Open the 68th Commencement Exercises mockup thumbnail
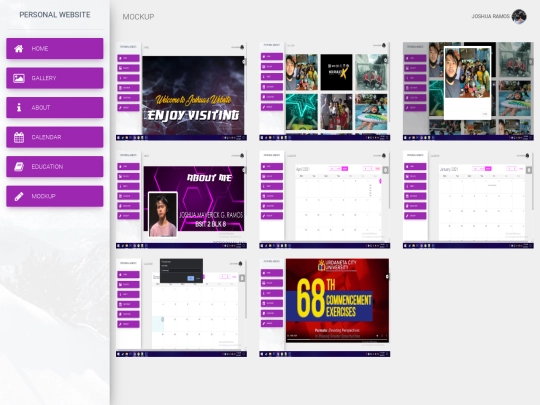The image size is (540, 405). coord(325,308)
